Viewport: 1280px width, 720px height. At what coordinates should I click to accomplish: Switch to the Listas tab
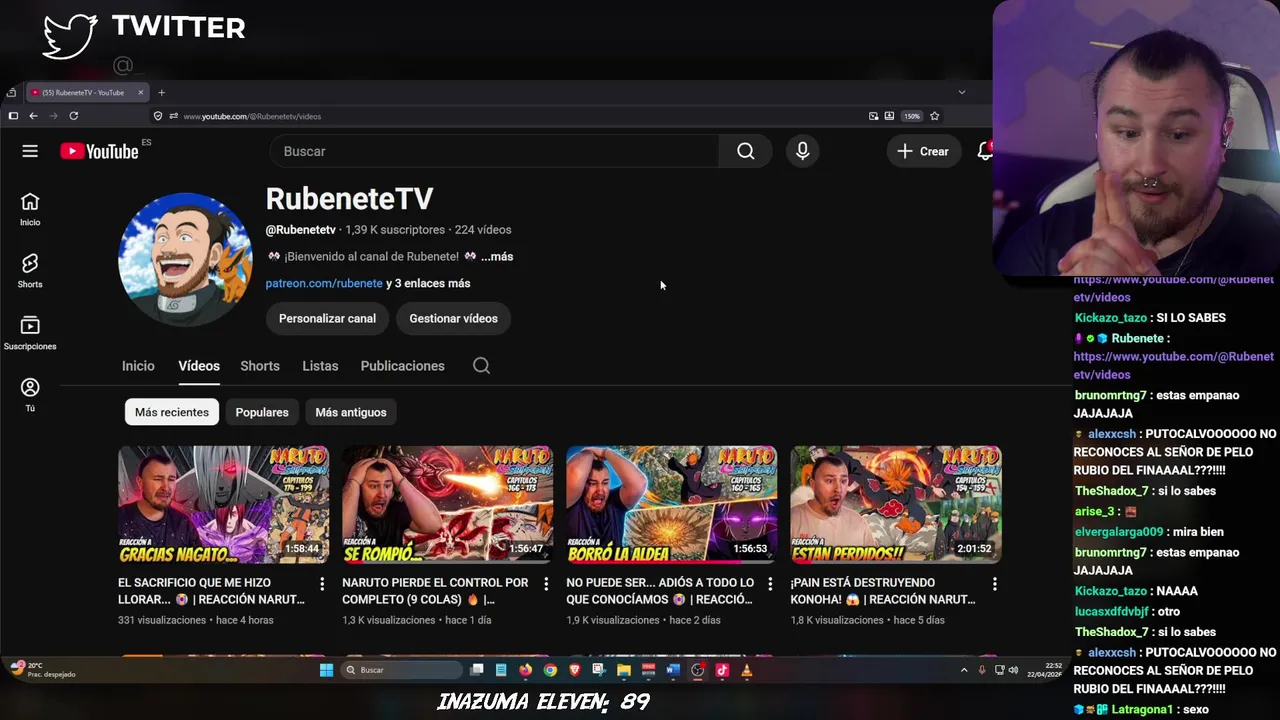click(320, 366)
